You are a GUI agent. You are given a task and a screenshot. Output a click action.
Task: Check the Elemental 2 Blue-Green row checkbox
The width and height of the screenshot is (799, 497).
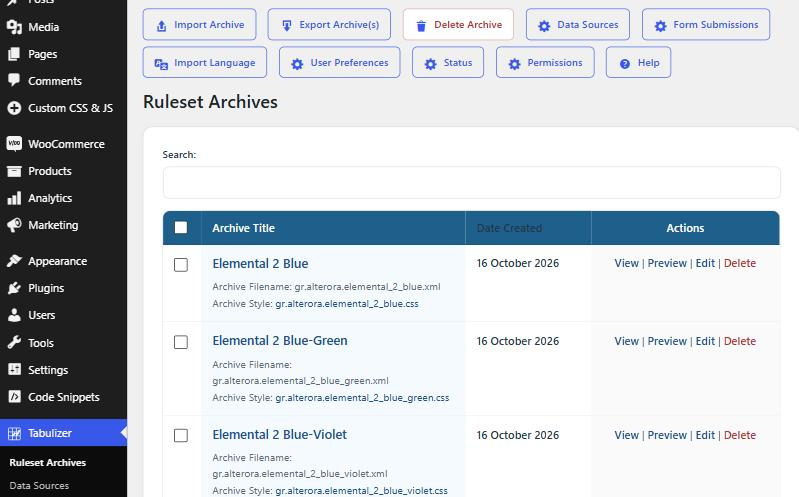point(181,342)
